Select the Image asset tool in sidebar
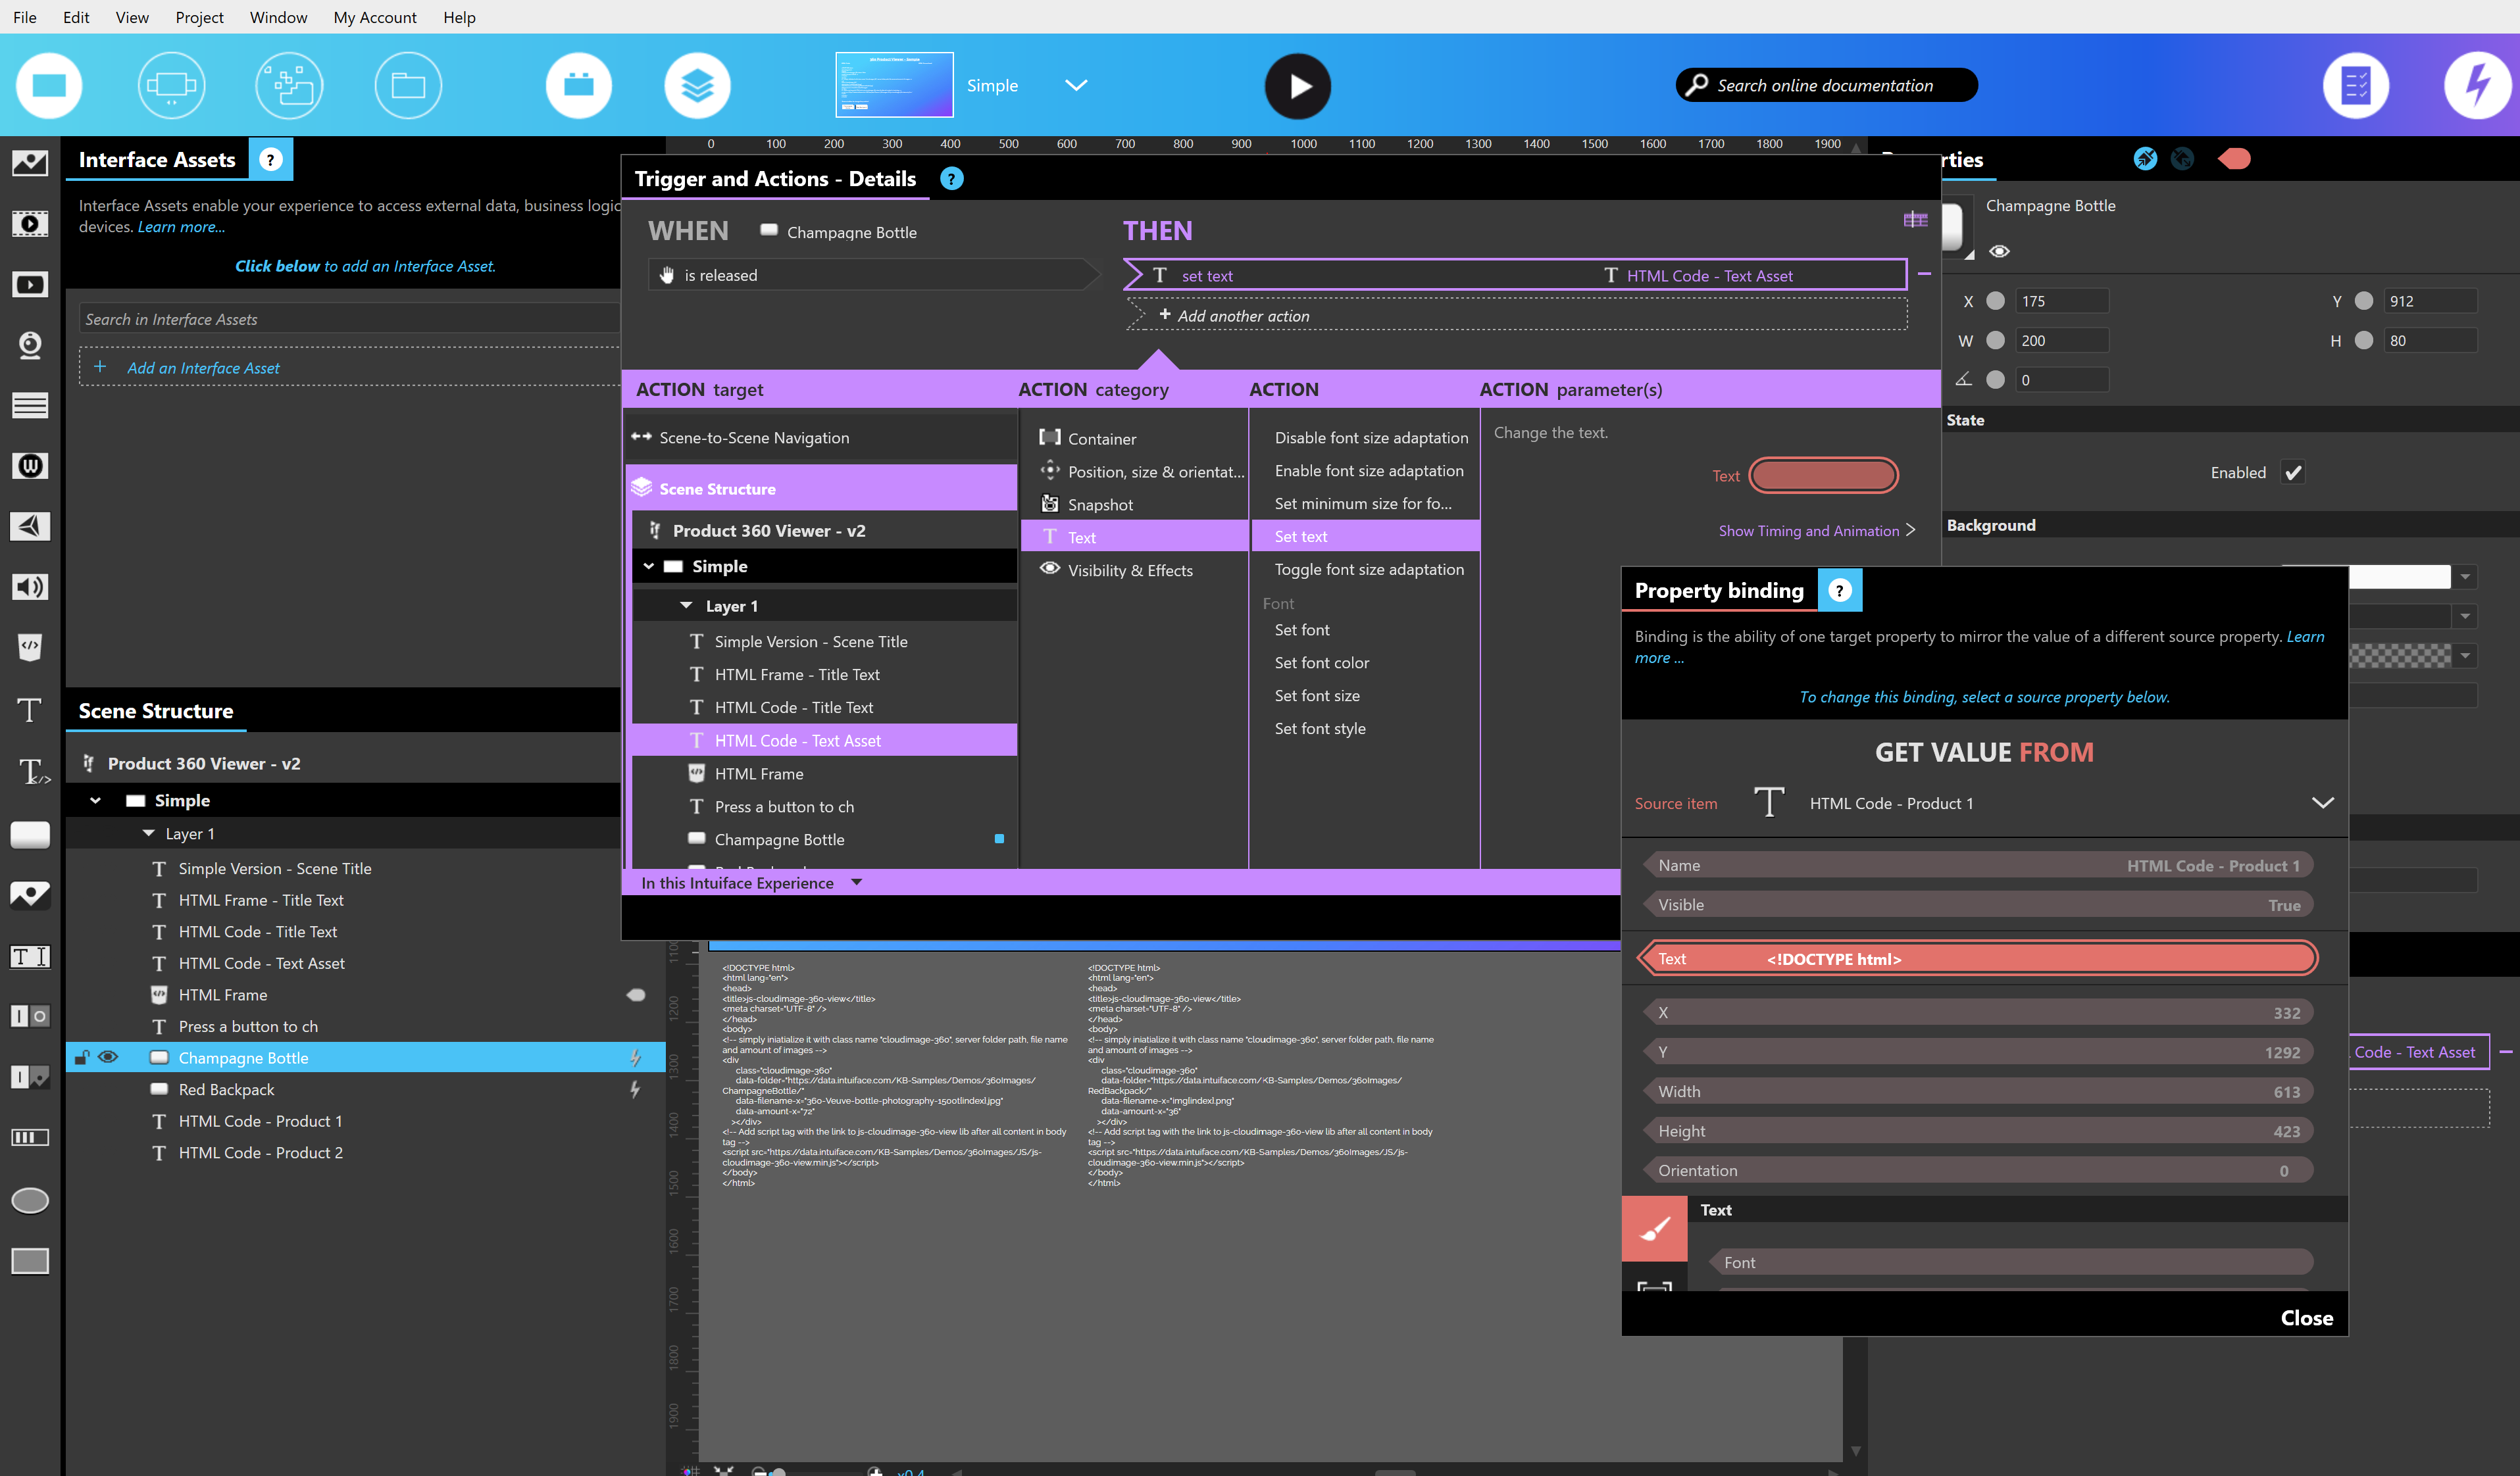2520x1476 pixels. (30, 162)
